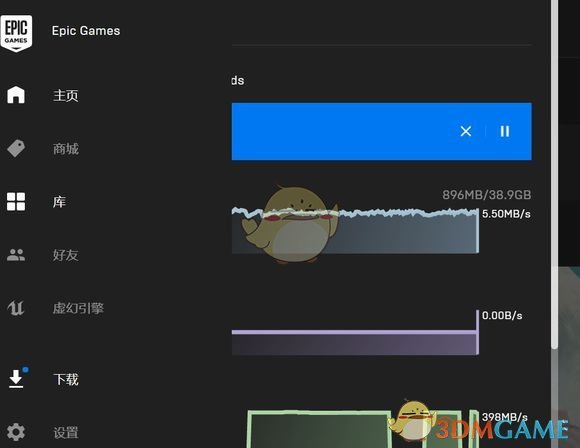Viewport: 580px width, 448px height.
Task: Click the Epic Games title text
Action: pos(86,31)
